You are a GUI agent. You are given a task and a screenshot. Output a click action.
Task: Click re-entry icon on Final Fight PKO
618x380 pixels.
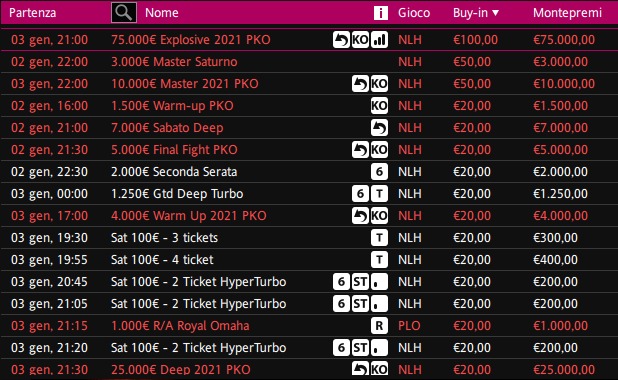click(360, 150)
